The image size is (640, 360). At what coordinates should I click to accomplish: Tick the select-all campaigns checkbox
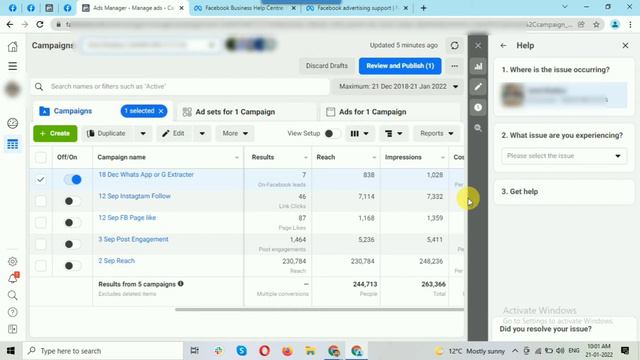[x=41, y=158]
